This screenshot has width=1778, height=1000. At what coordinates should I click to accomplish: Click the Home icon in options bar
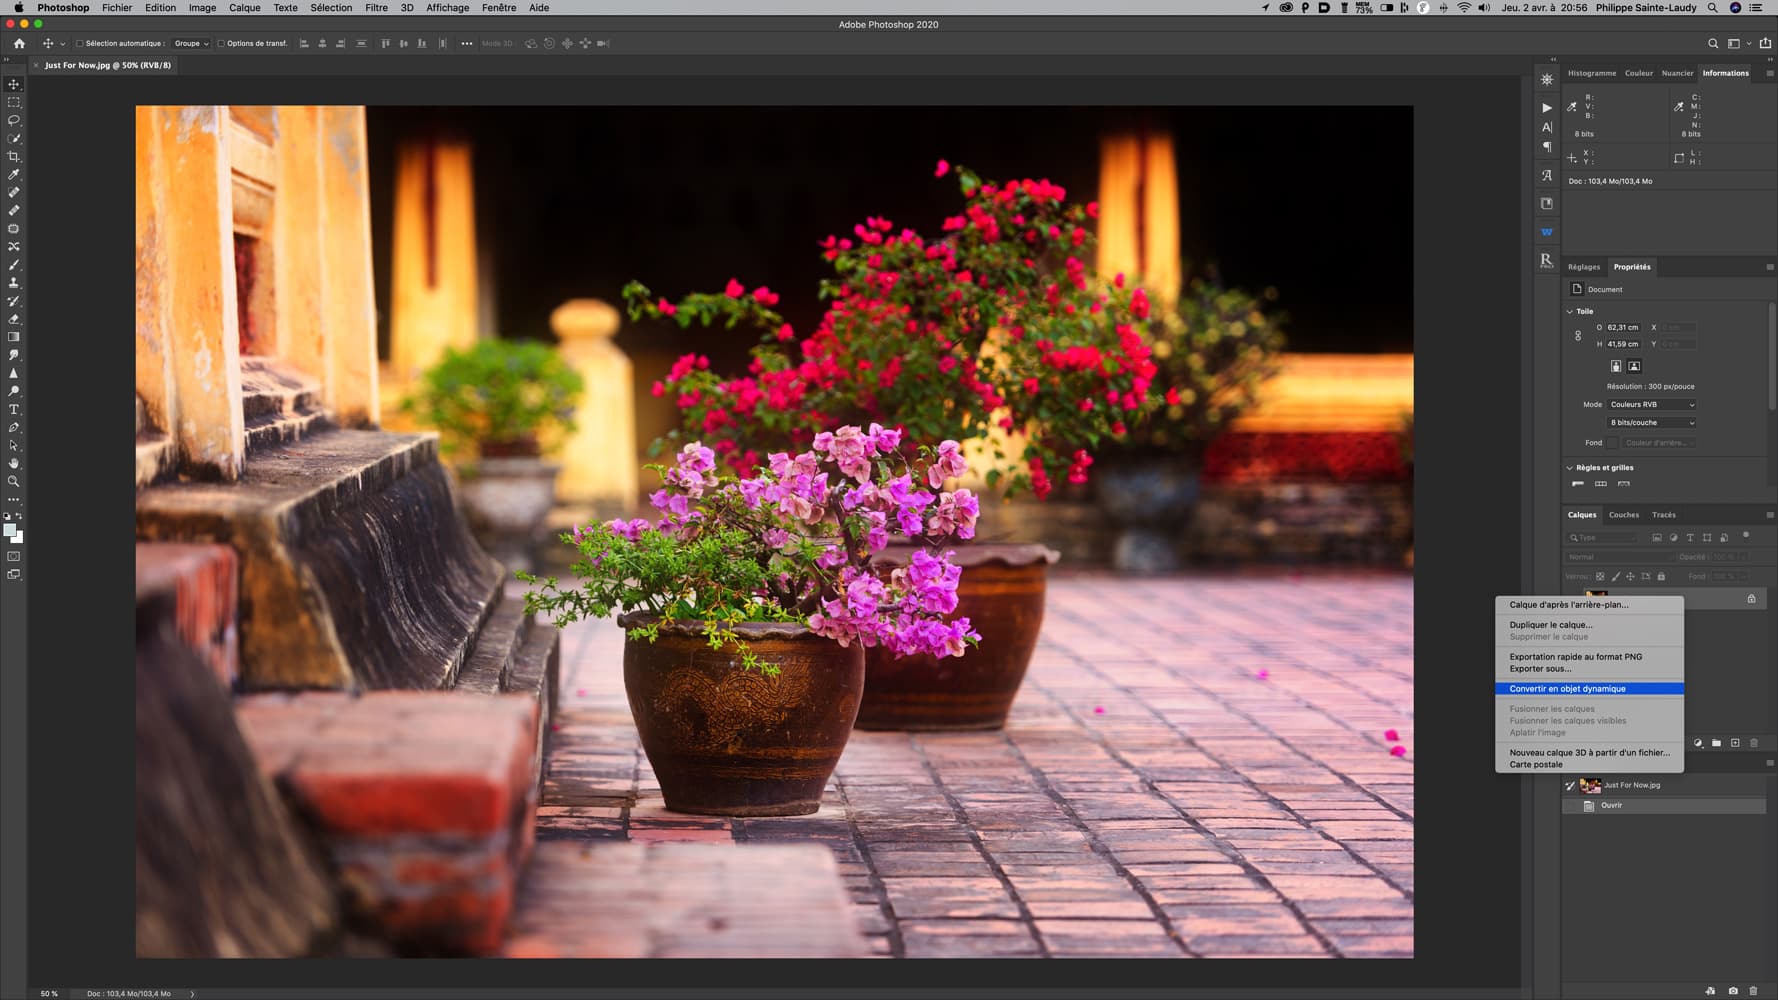(x=19, y=44)
